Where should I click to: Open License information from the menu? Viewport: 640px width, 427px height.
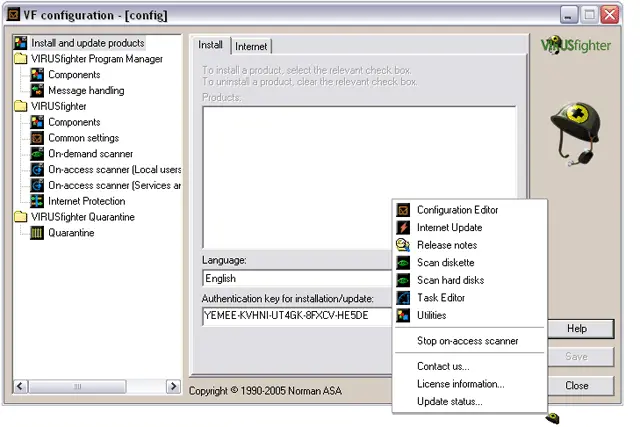pos(460,384)
